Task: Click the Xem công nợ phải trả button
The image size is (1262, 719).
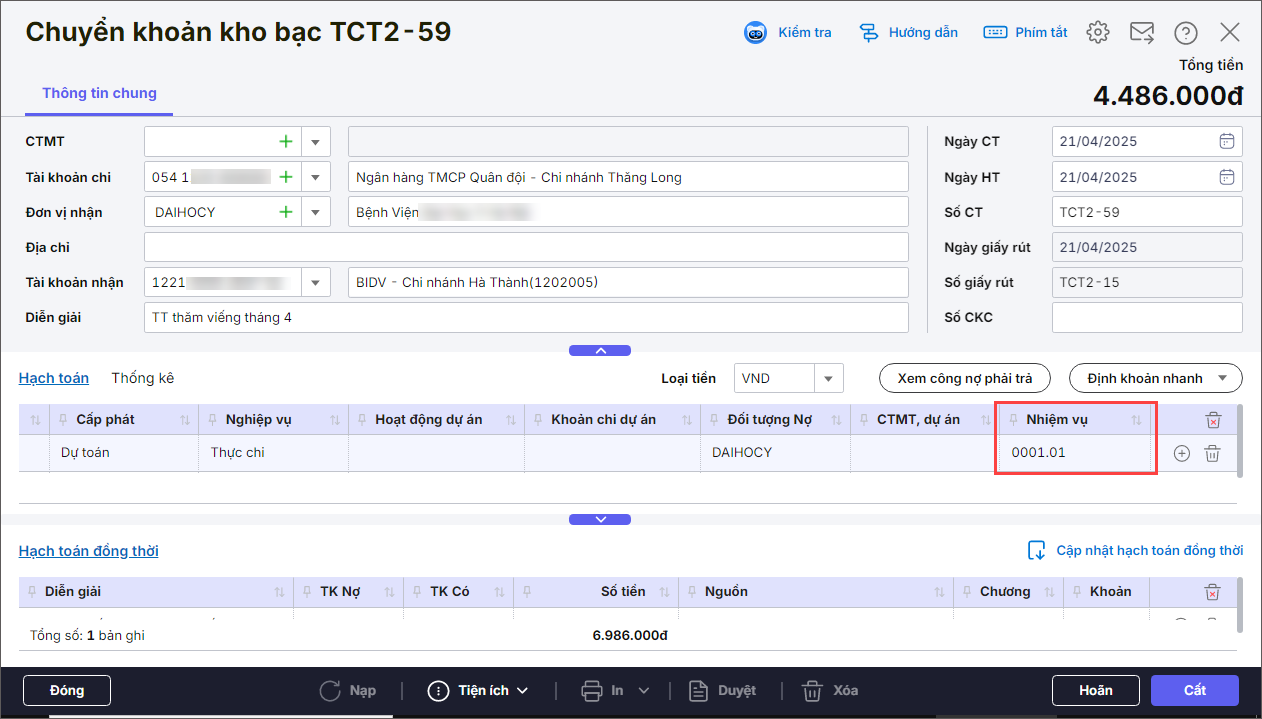Action: [963, 378]
